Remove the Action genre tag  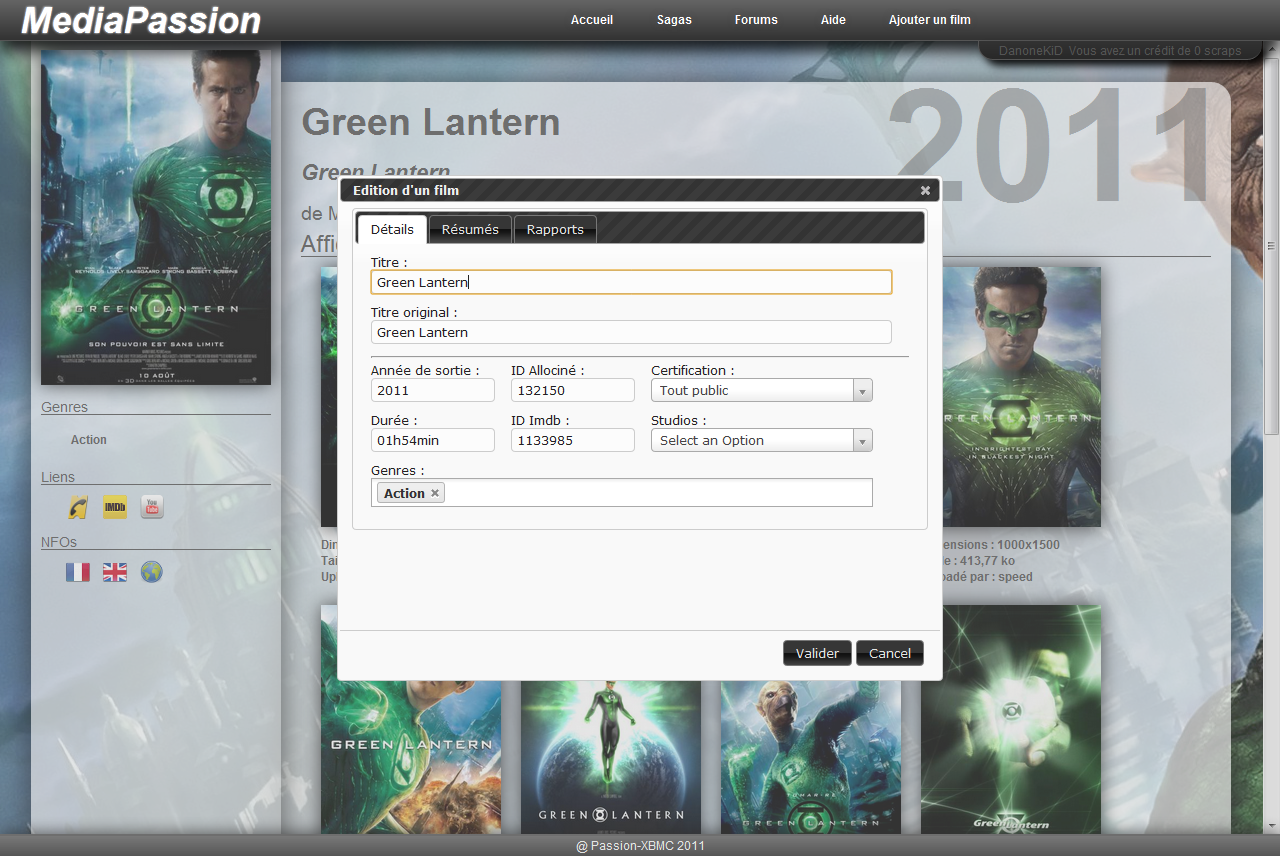[x=435, y=493]
